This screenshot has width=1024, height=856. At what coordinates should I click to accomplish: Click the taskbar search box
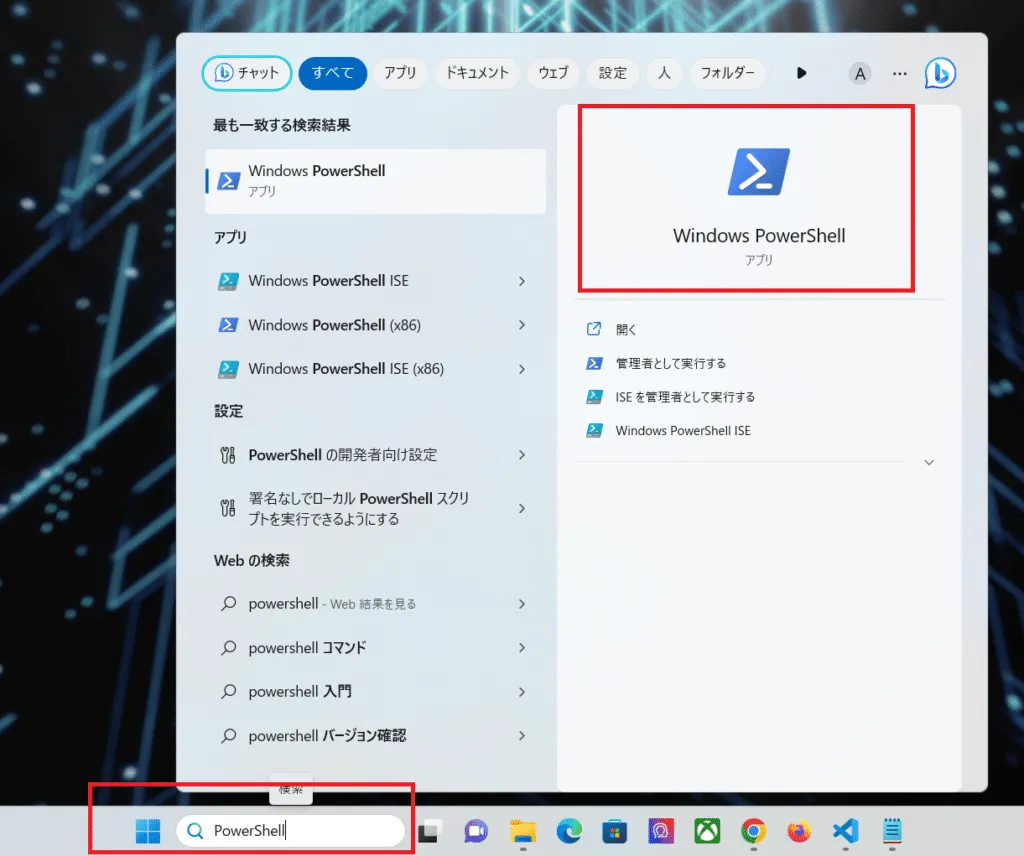click(291, 831)
